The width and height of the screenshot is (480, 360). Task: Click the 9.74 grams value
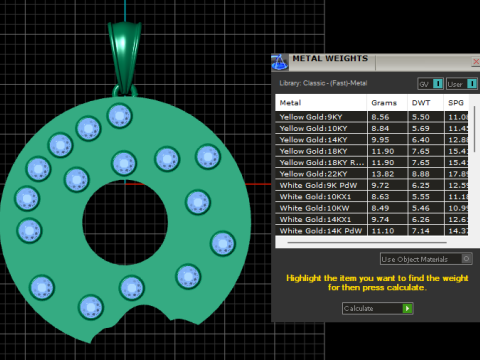(380, 219)
